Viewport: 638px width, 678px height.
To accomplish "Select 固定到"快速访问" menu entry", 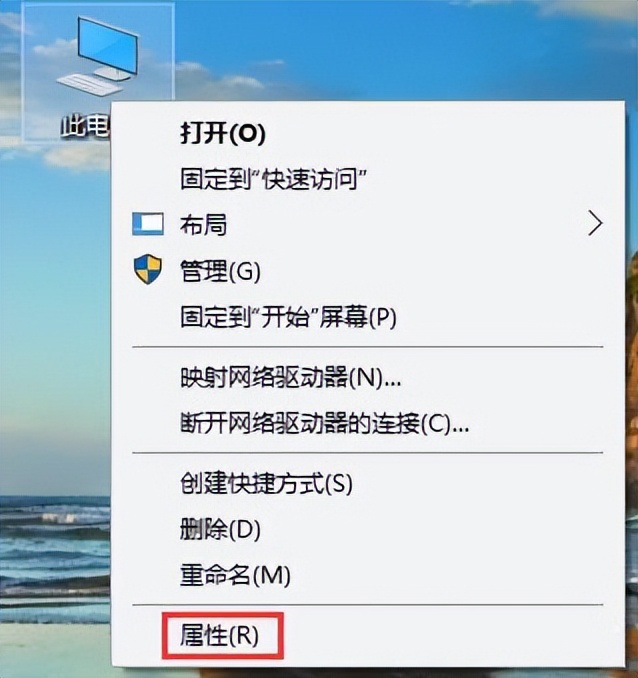I will click(x=274, y=179).
